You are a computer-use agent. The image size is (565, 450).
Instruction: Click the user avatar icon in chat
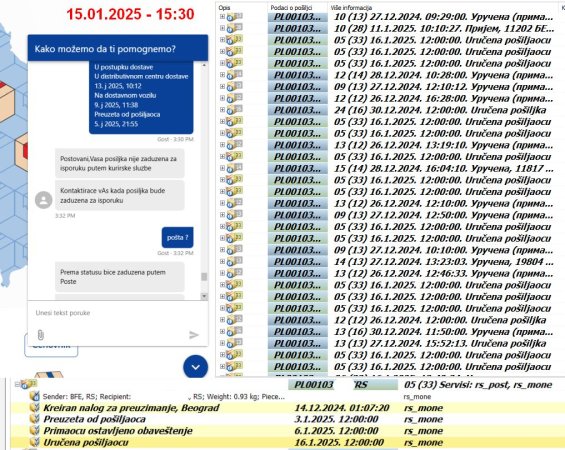tap(44, 200)
